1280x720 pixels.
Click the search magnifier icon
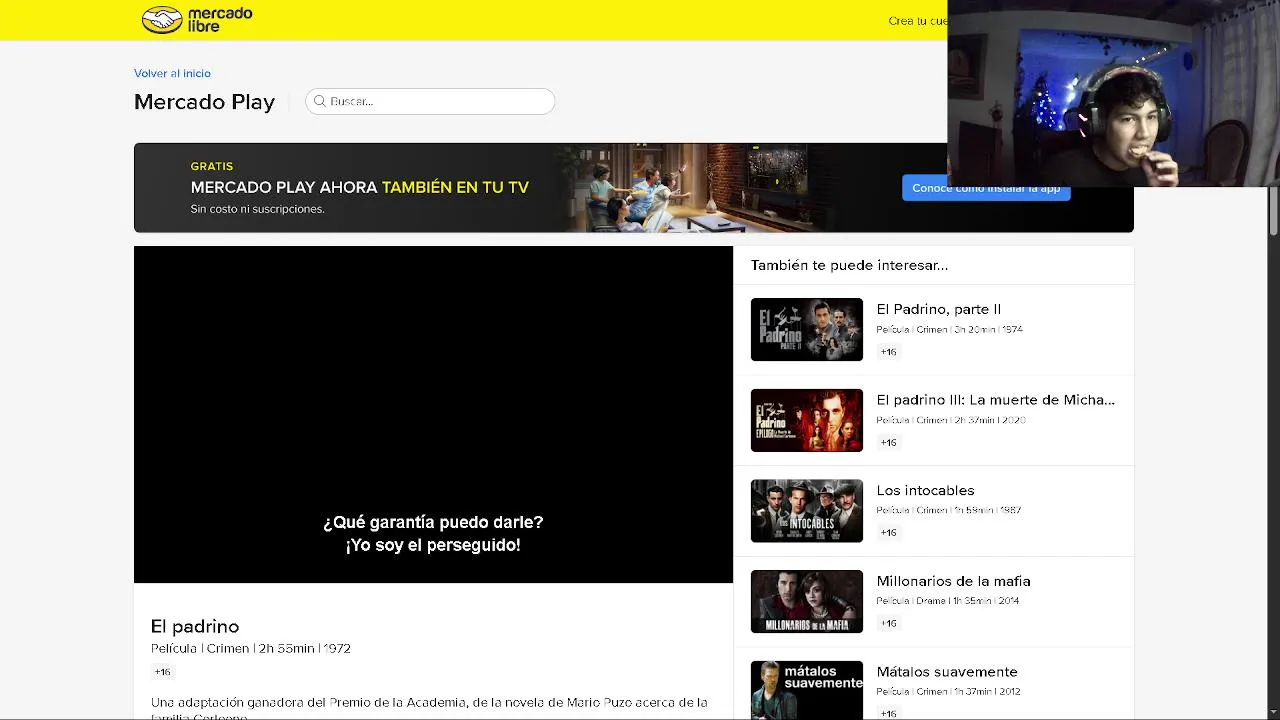tap(320, 101)
